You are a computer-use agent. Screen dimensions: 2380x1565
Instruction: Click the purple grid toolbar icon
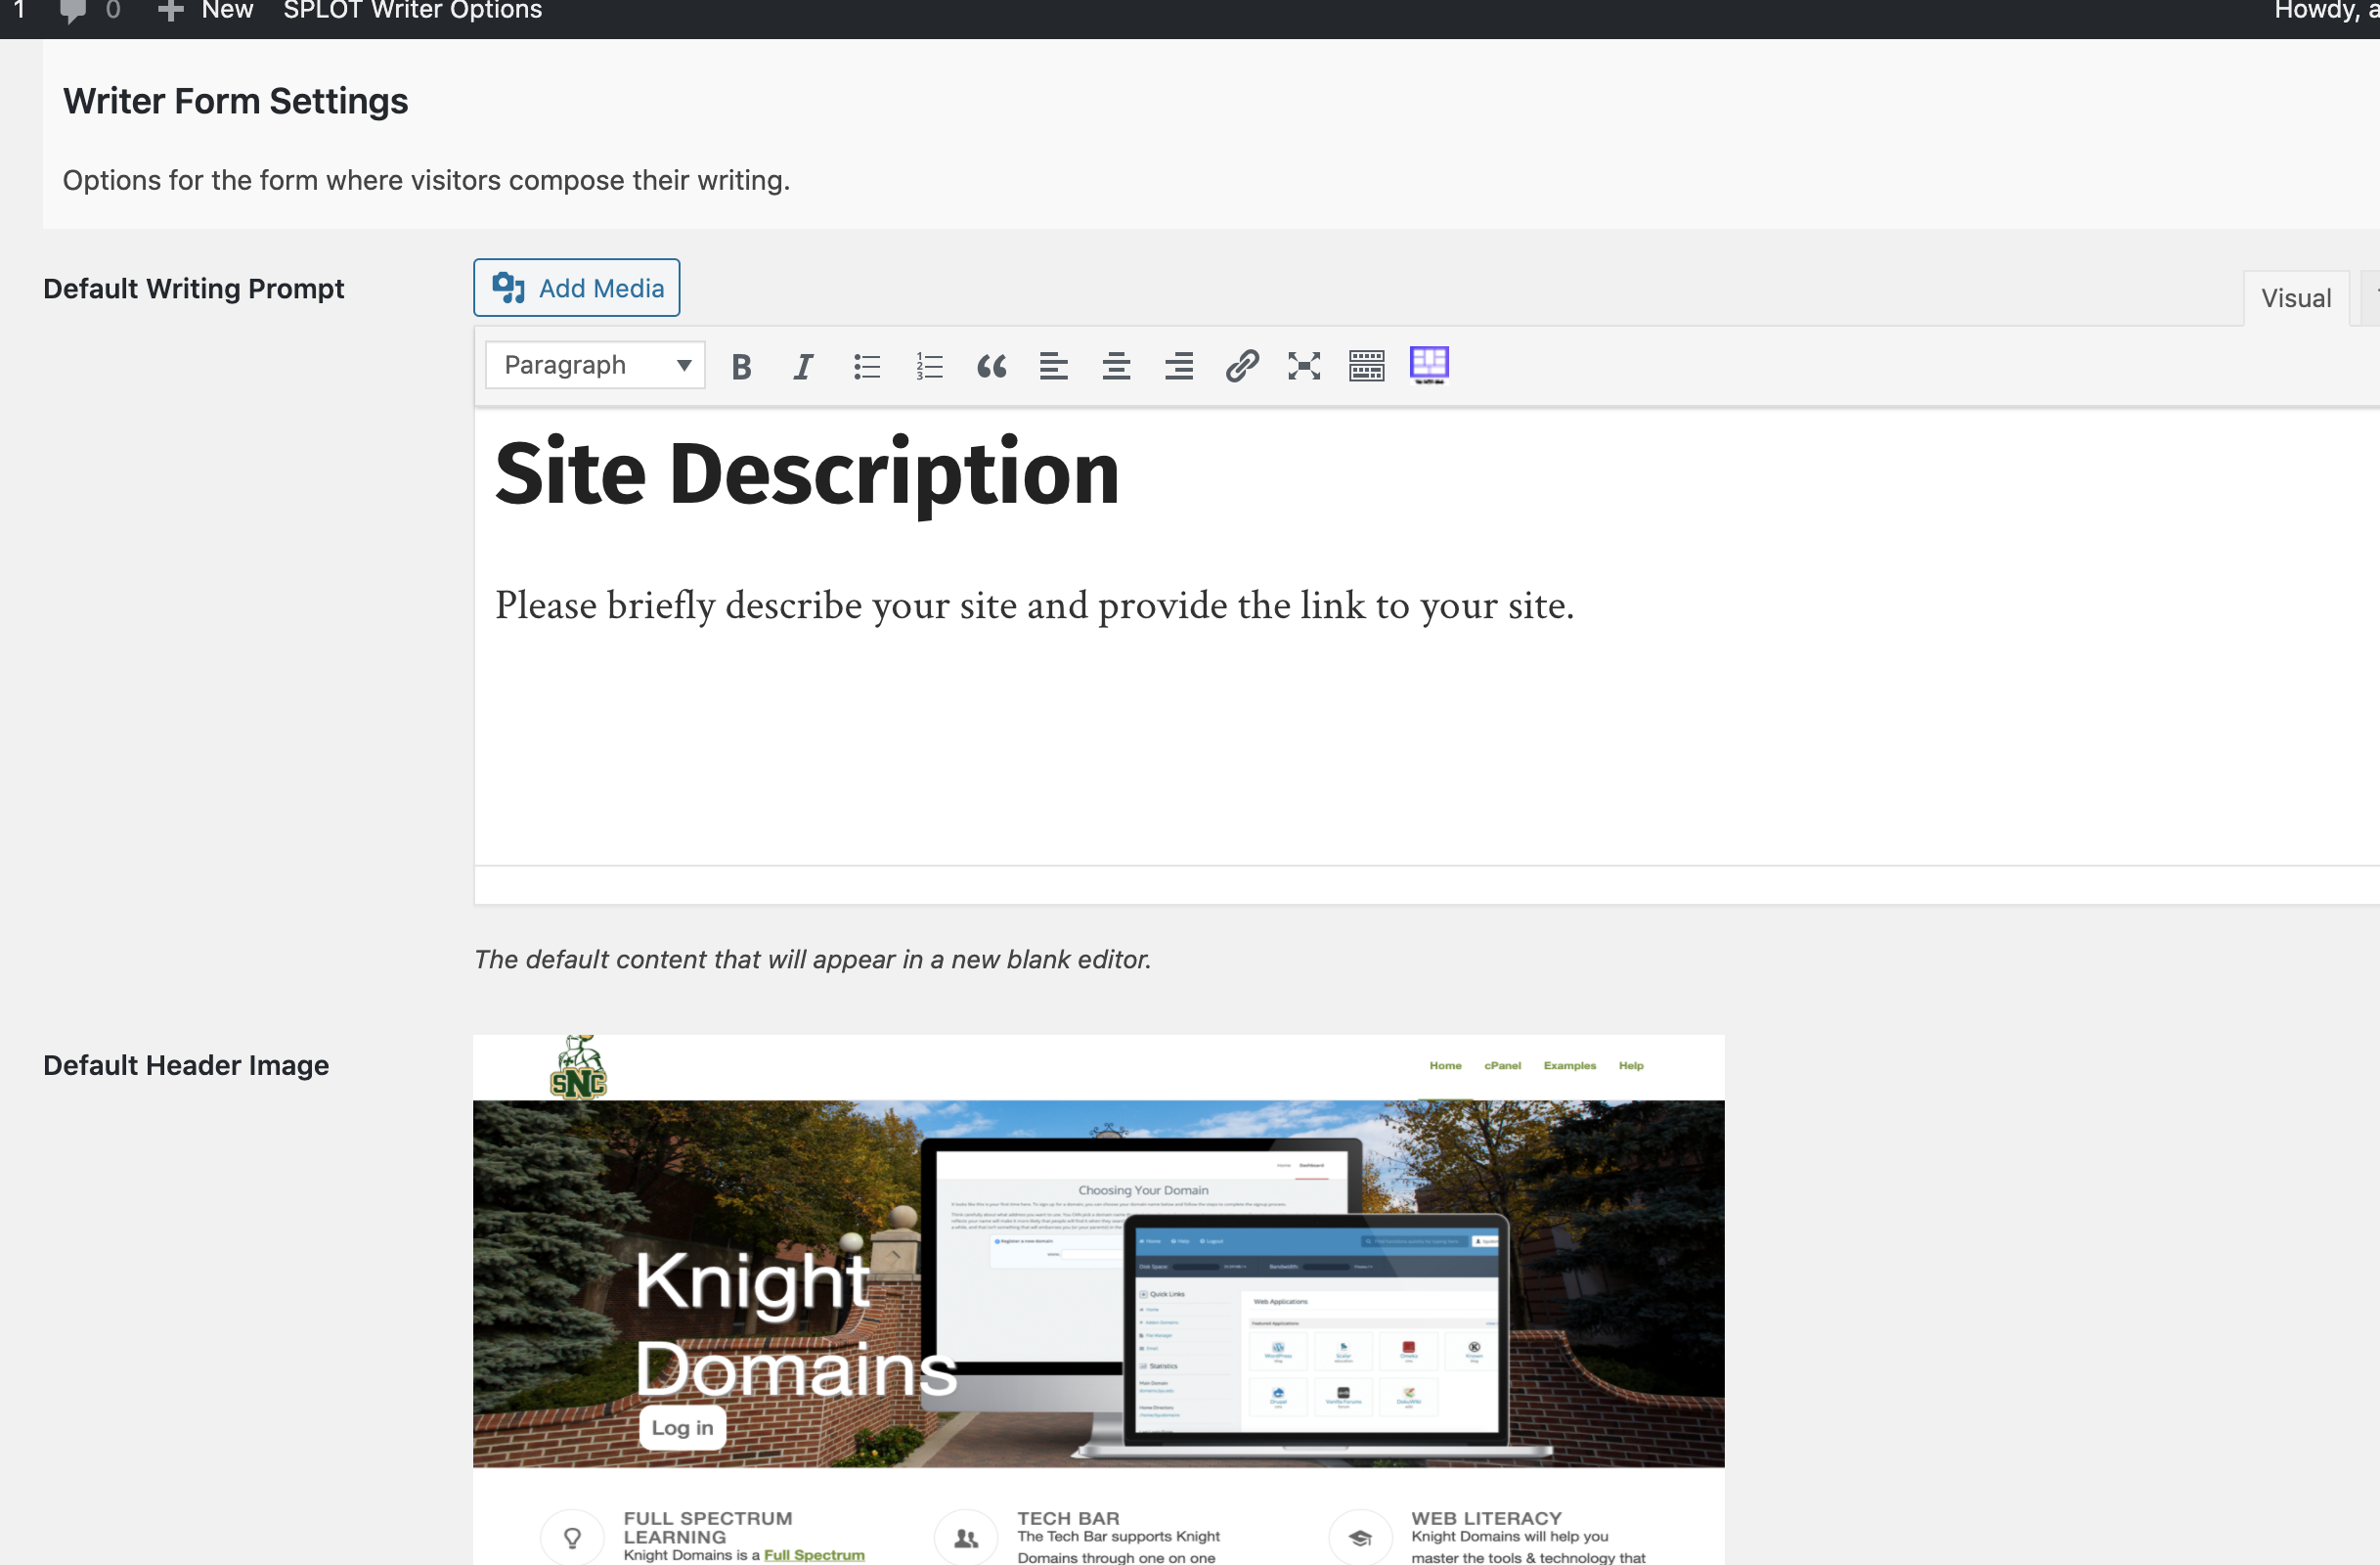(x=1429, y=364)
